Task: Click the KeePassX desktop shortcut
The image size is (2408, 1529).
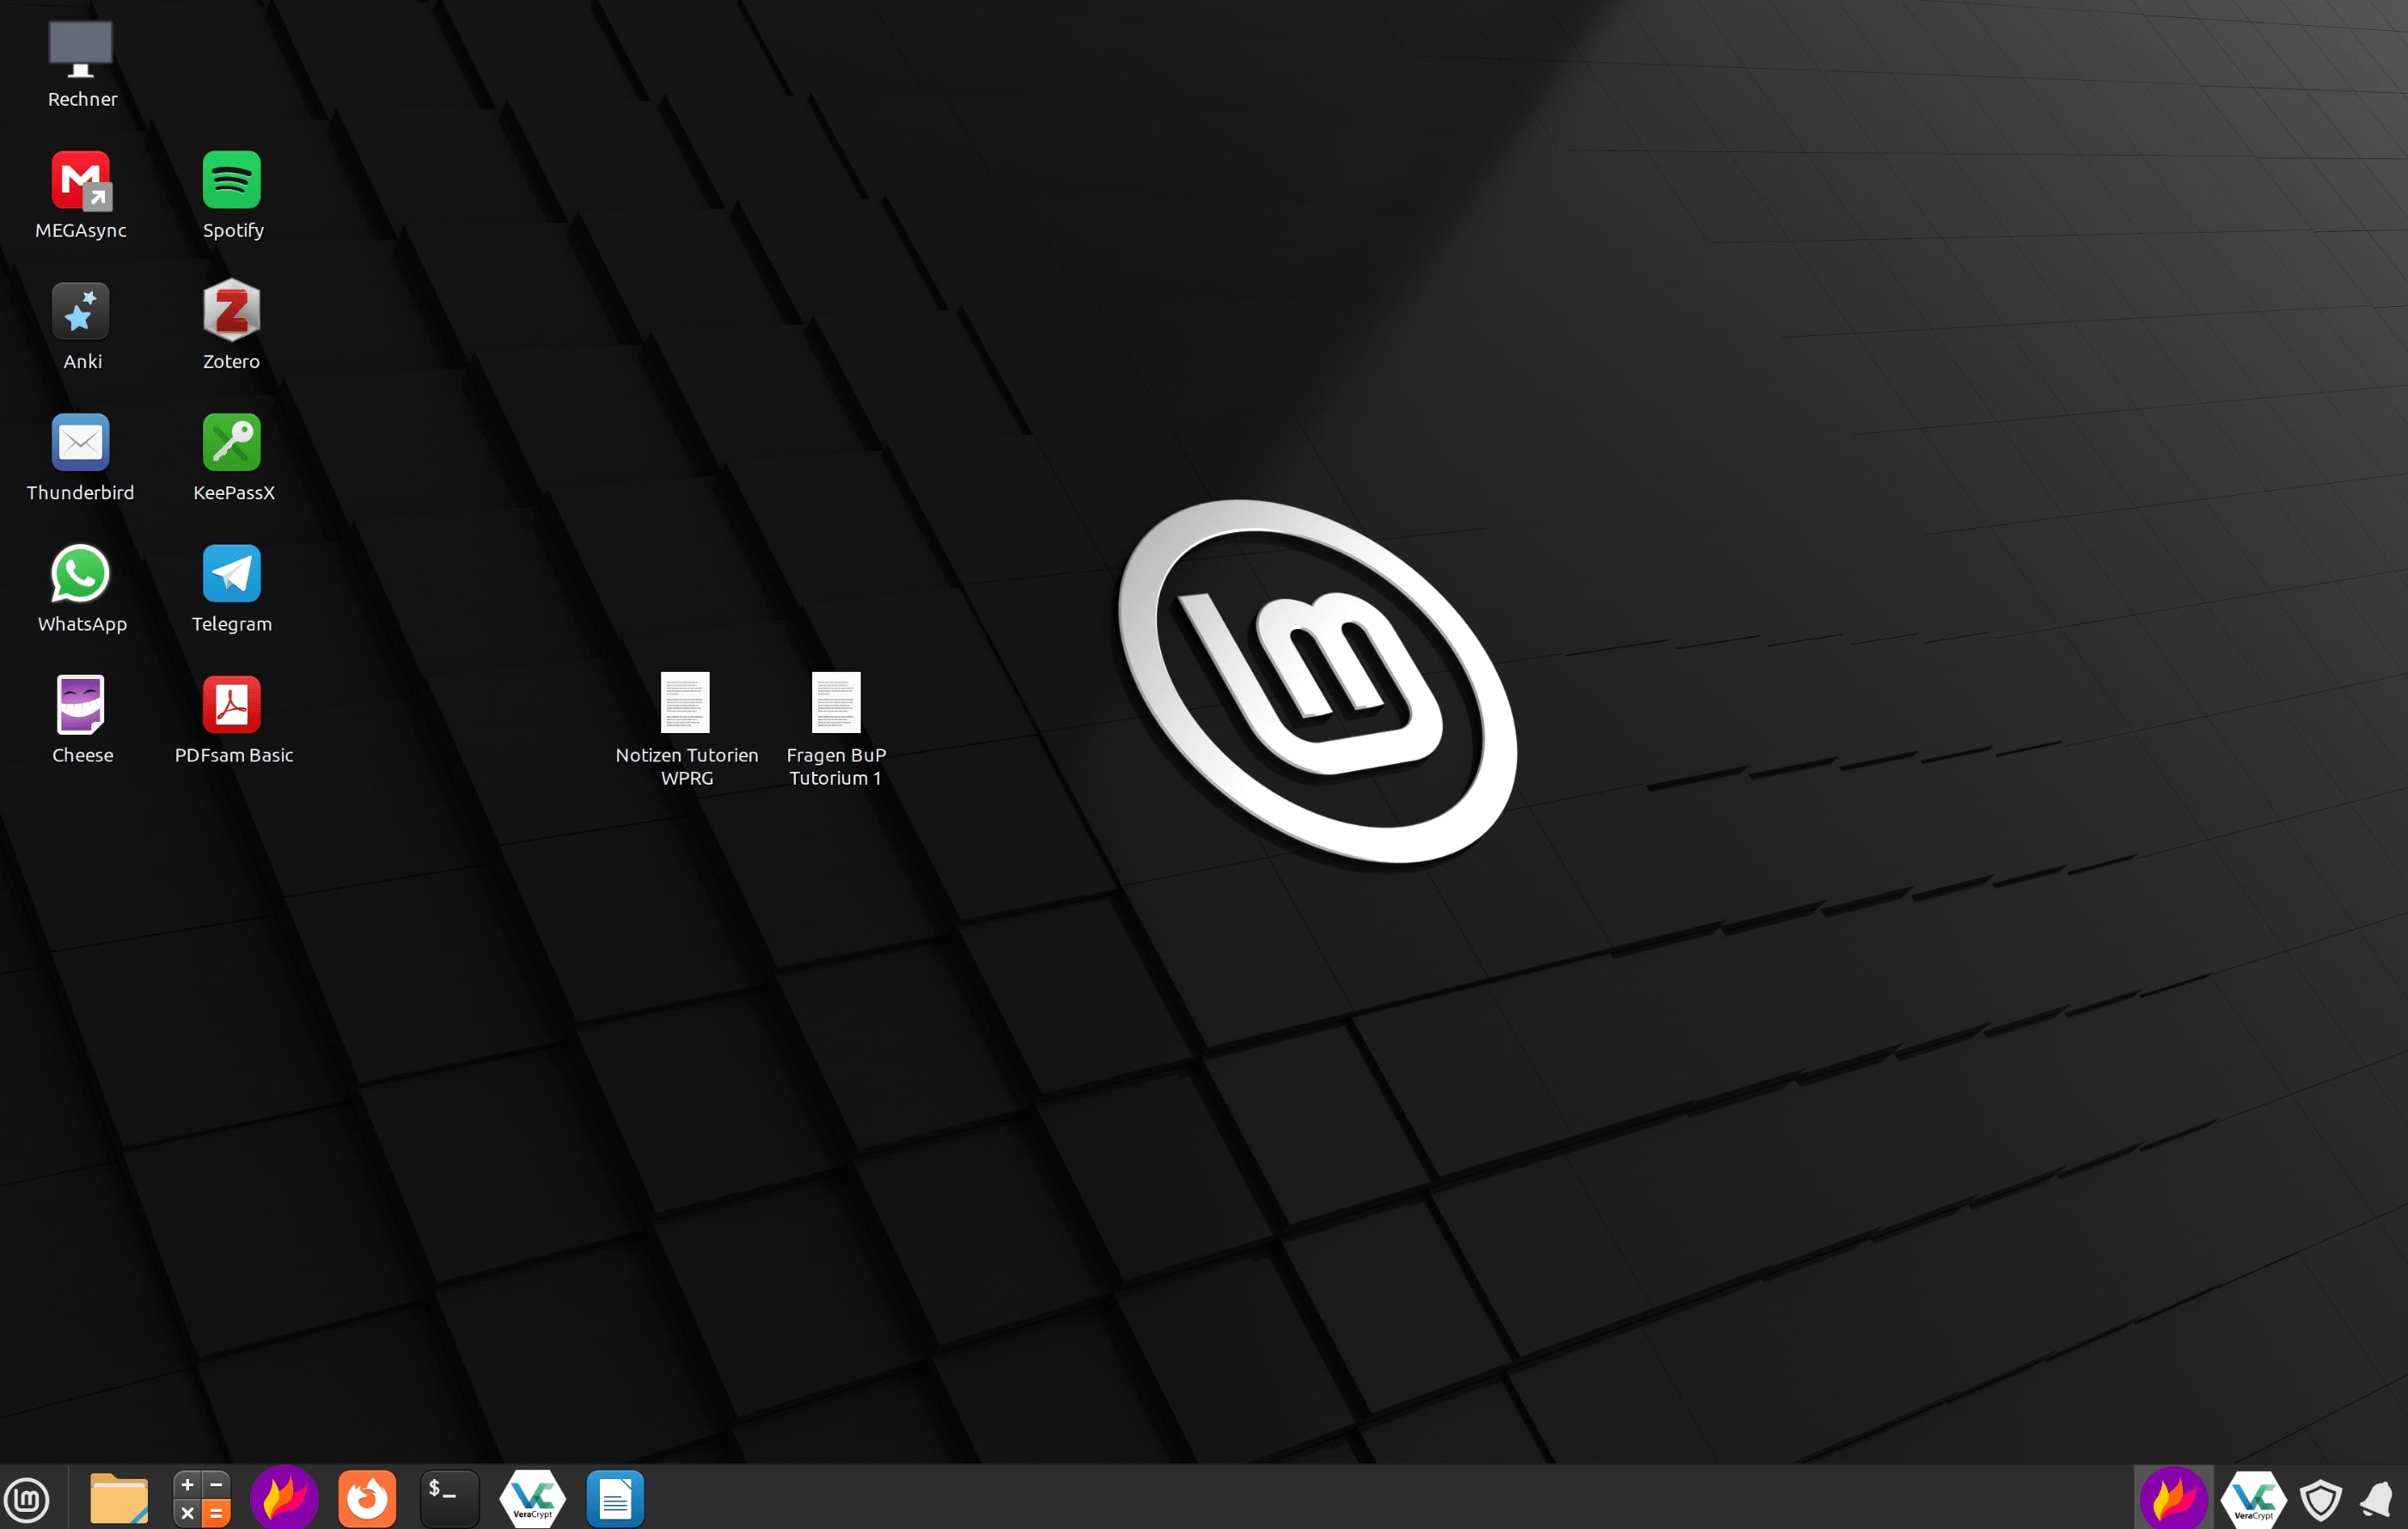Action: pyautogui.click(x=232, y=443)
